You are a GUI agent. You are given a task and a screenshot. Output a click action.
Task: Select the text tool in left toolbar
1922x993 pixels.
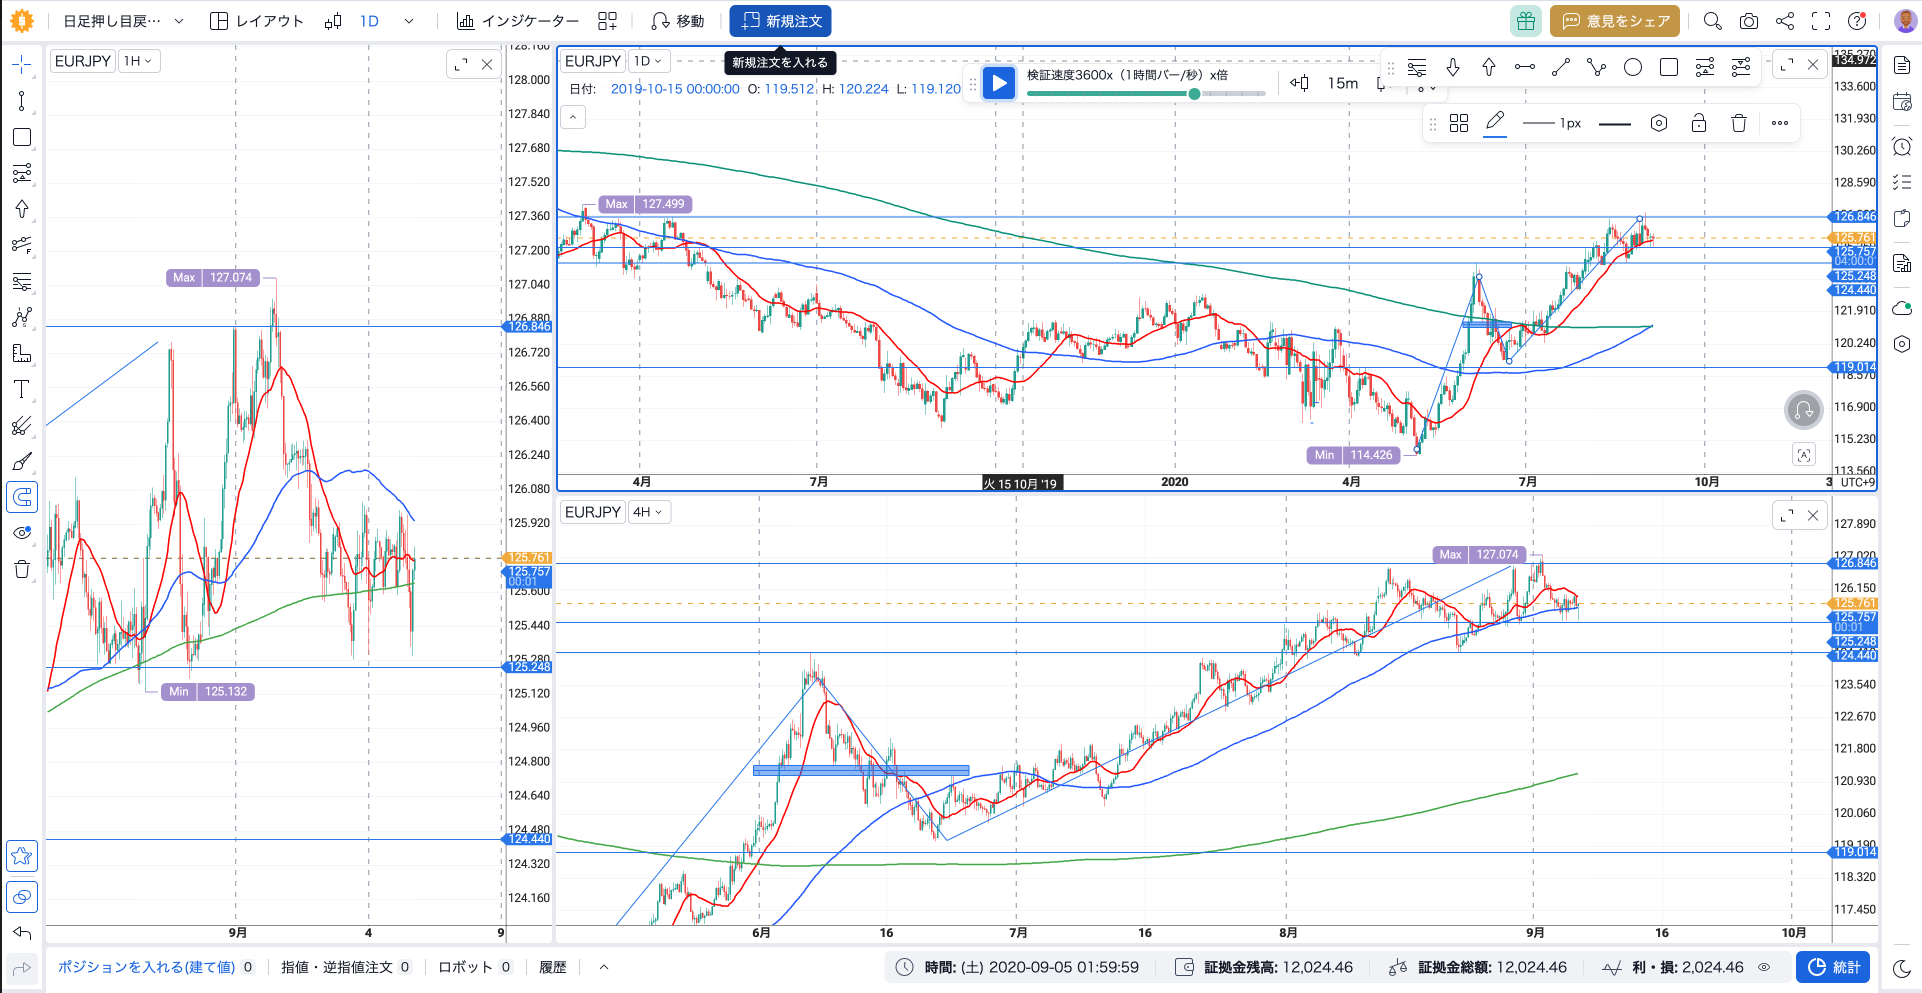[21, 389]
